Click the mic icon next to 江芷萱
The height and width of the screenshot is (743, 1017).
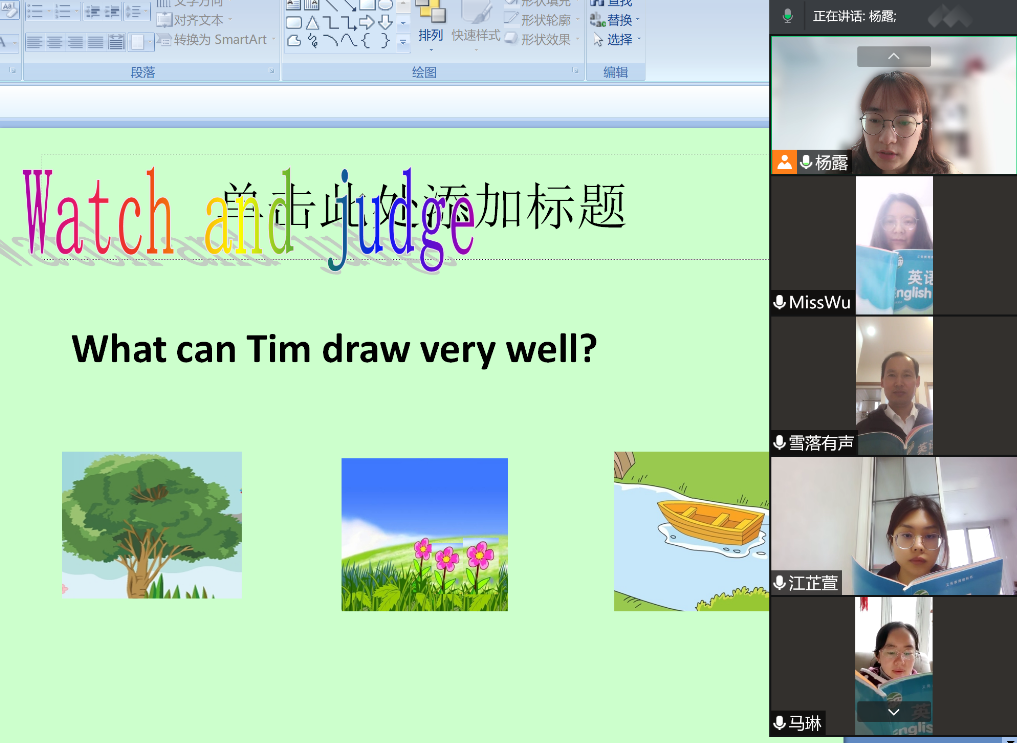pyautogui.click(x=780, y=583)
